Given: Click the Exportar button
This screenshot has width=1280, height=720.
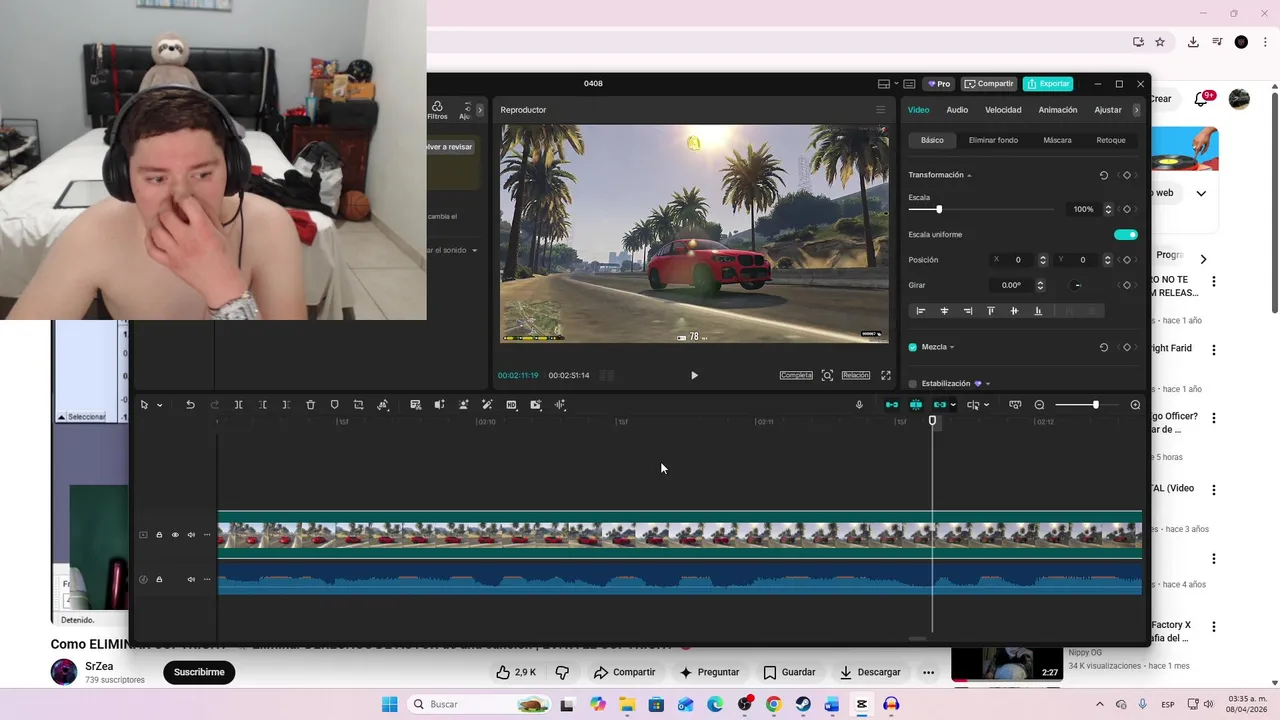Looking at the screenshot, I should [x=1048, y=84].
